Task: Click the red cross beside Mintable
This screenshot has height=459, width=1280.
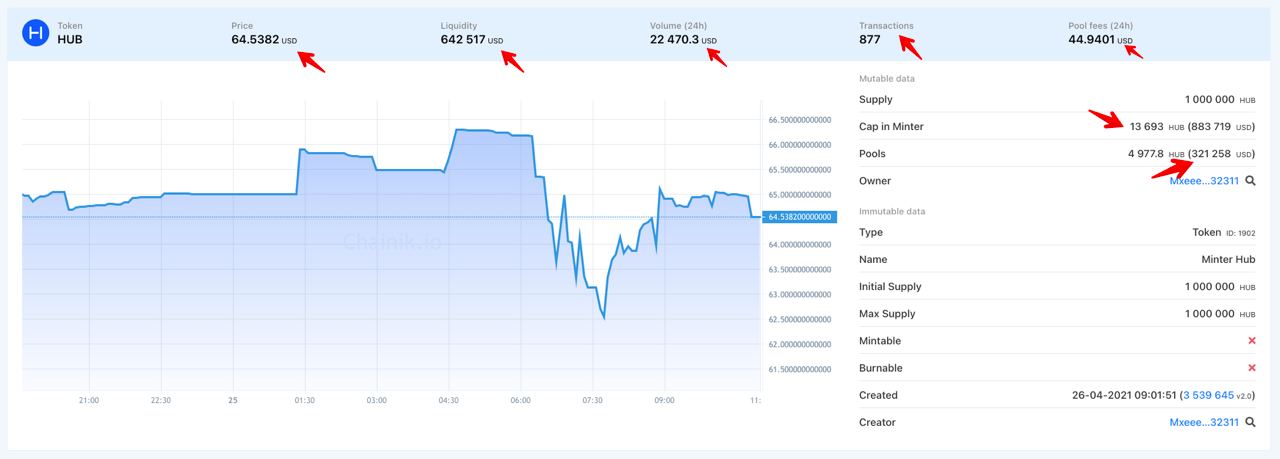Action: point(1251,341)
